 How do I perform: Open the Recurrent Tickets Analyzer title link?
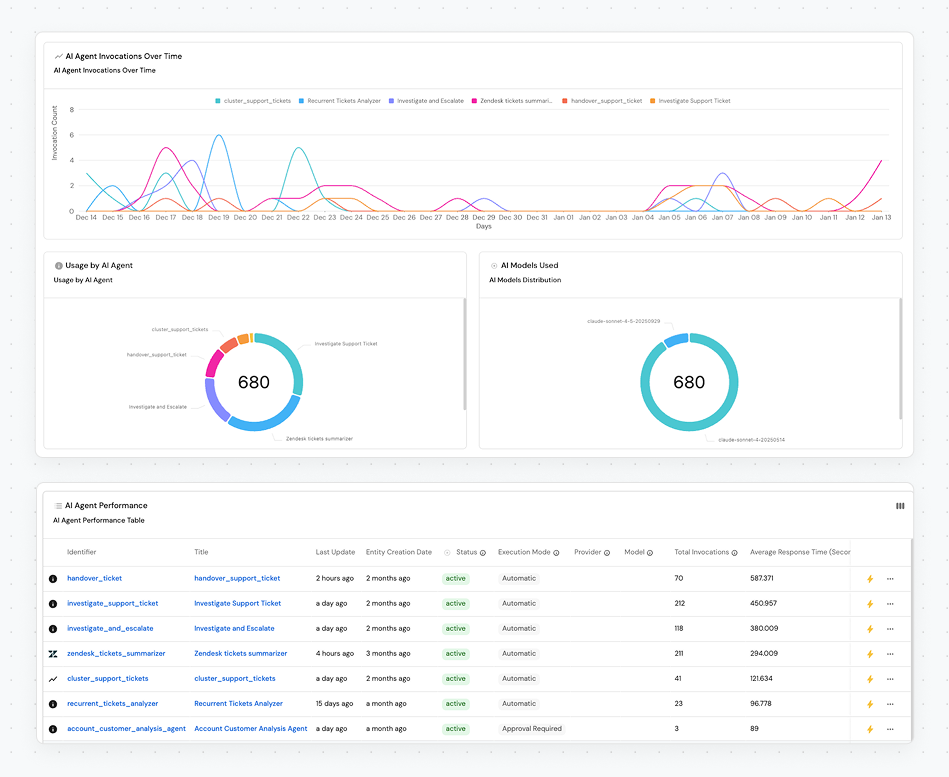point(238,704)
